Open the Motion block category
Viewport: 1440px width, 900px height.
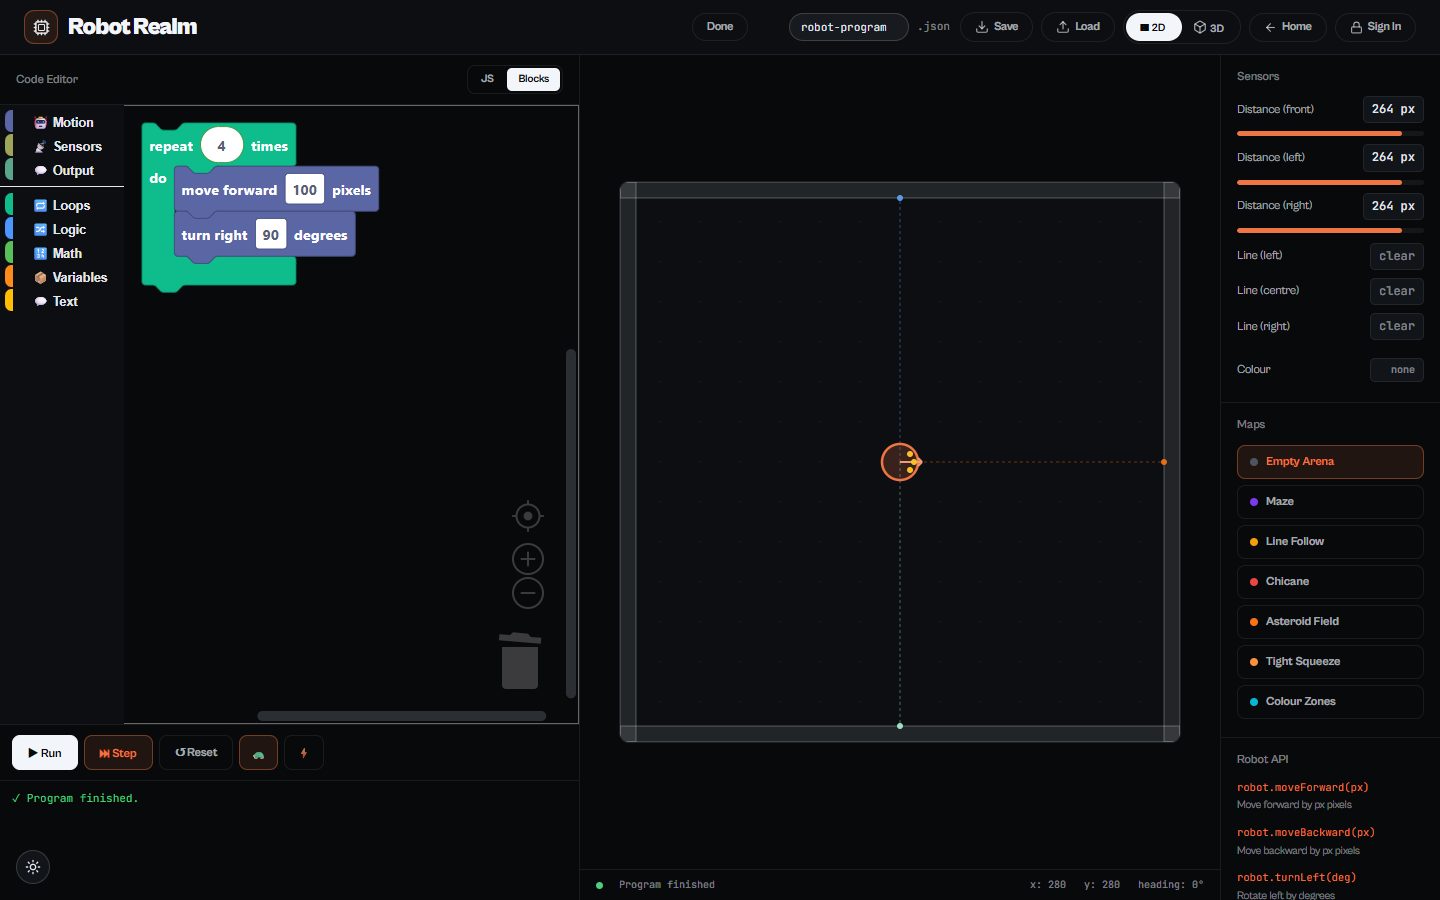(63, 122)
